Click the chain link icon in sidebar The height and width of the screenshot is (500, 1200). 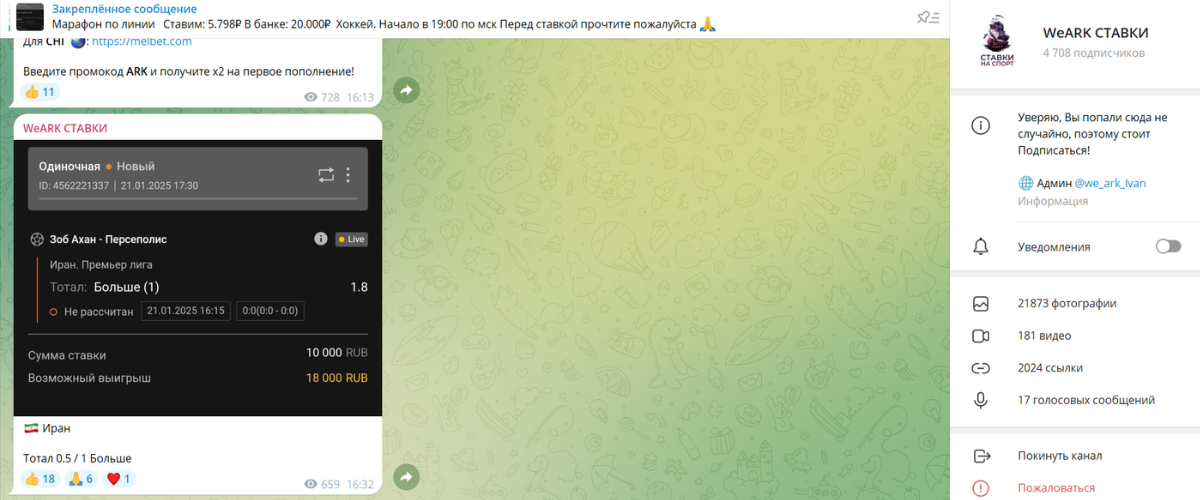[980, 368]
